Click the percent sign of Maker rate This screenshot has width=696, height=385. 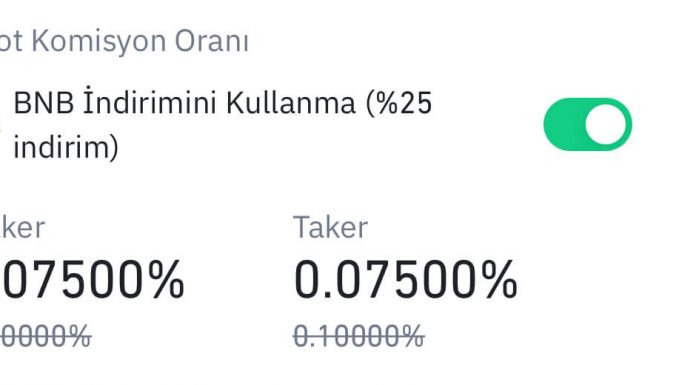pyautogui.click(x=166, y=280)
